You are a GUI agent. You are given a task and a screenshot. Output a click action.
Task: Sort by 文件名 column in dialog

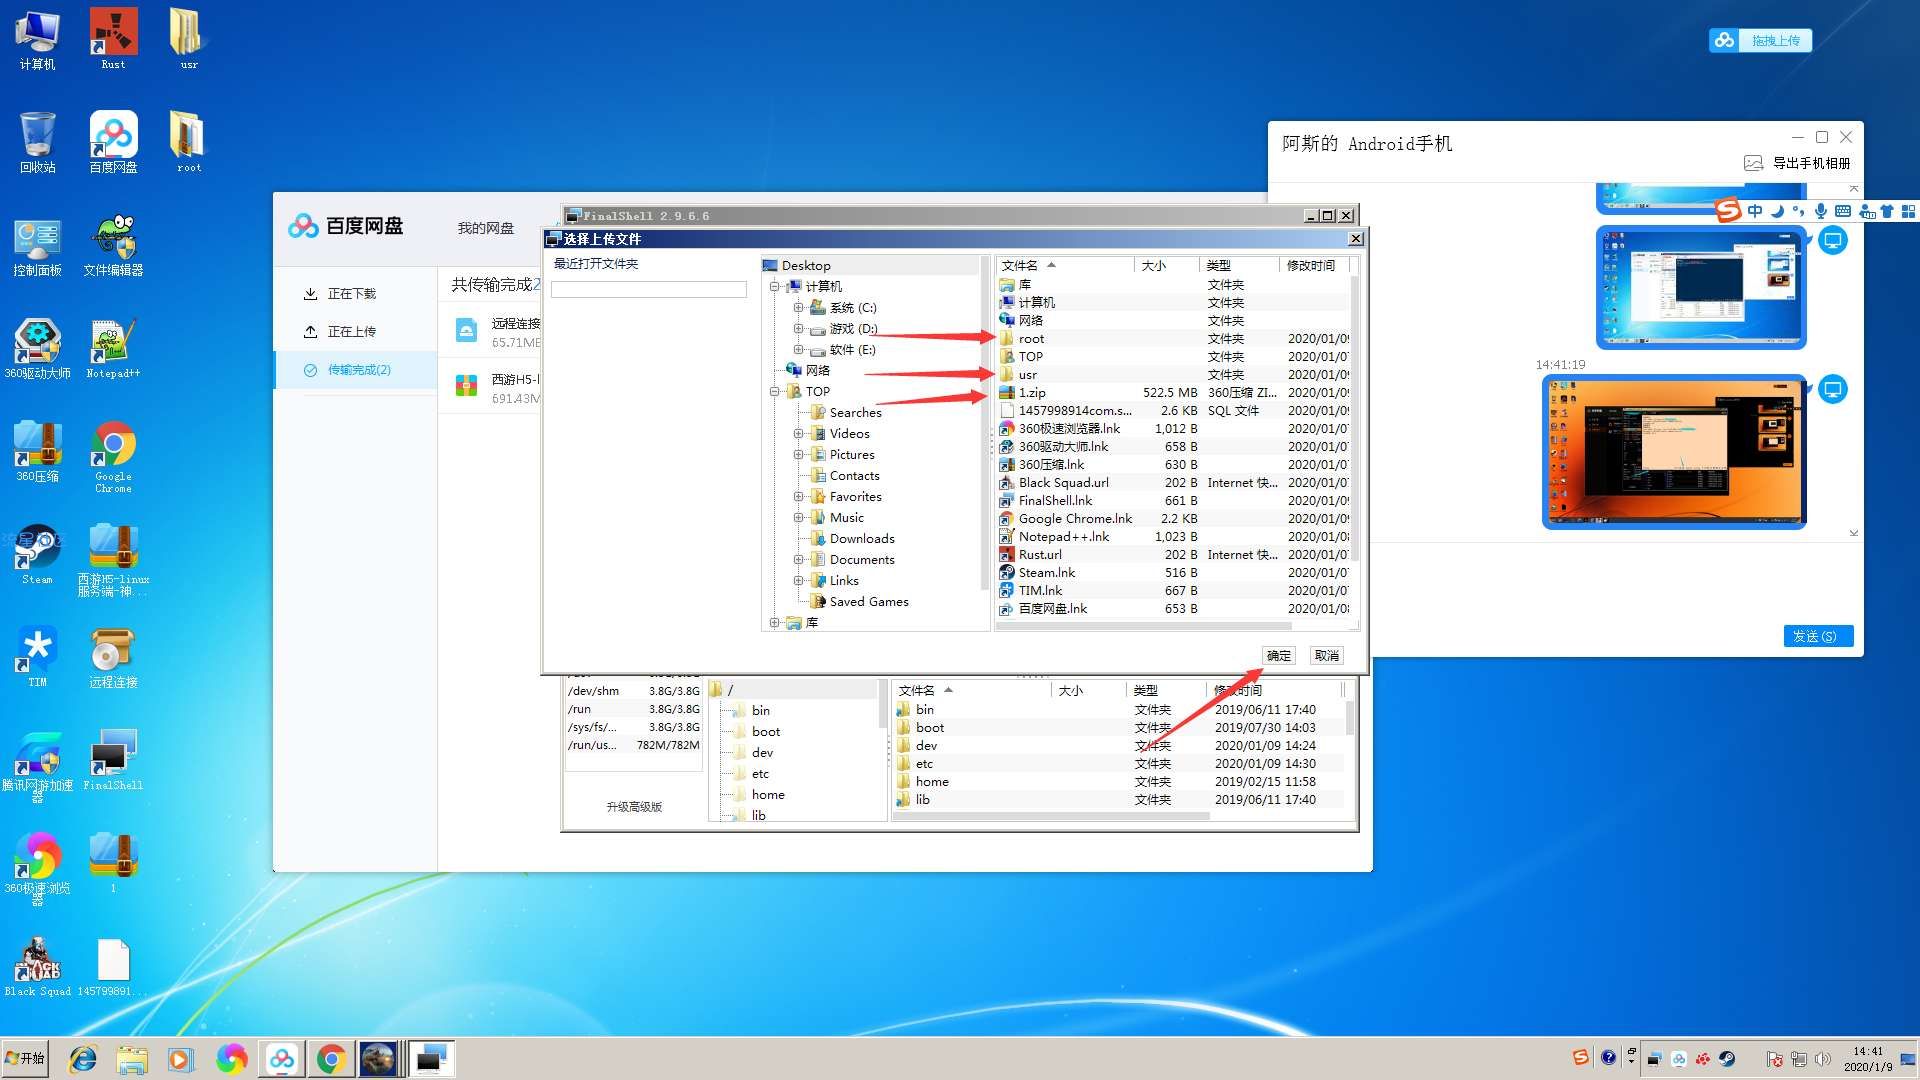pos(1065,266)
